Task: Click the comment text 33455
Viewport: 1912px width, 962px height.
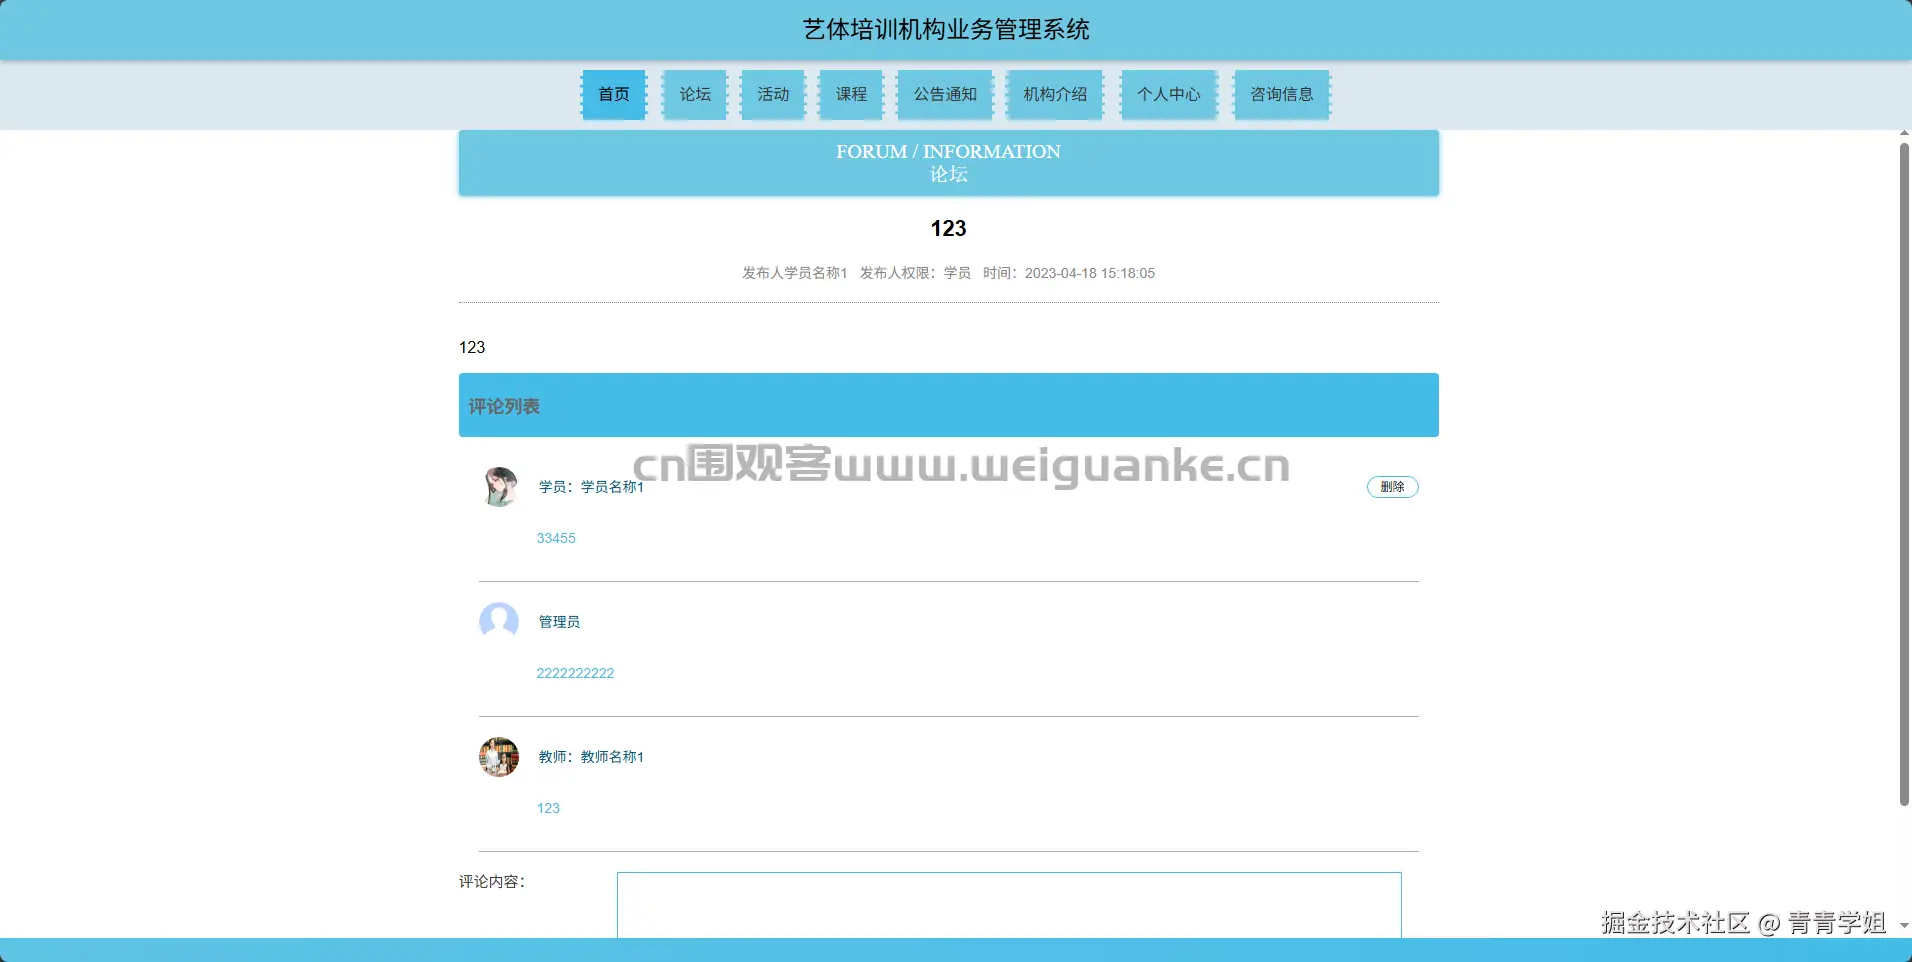Action: click(x=556, y=538)
